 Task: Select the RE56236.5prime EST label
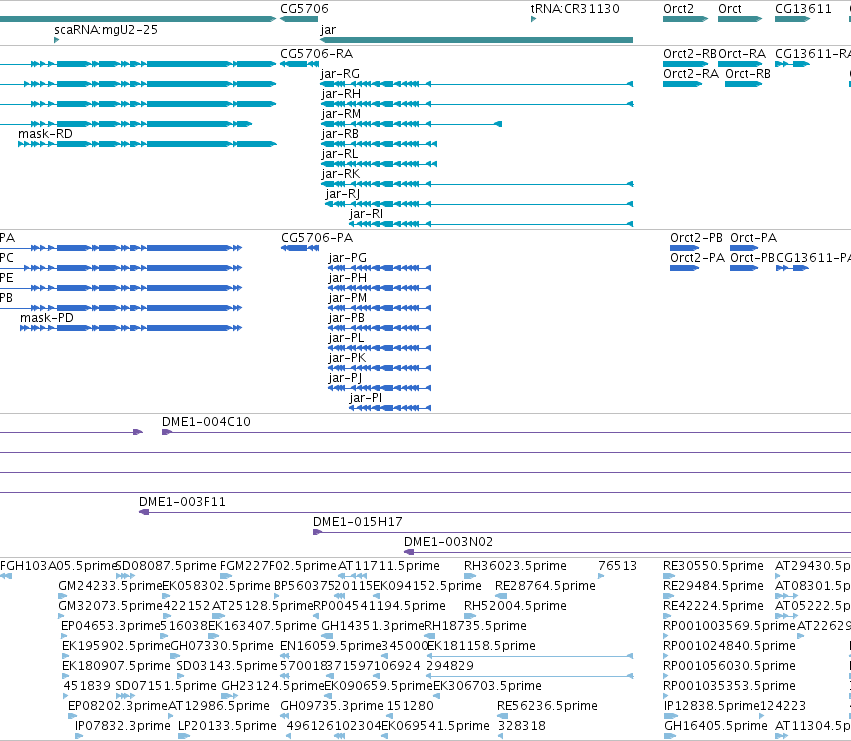[x=547, y=706]
